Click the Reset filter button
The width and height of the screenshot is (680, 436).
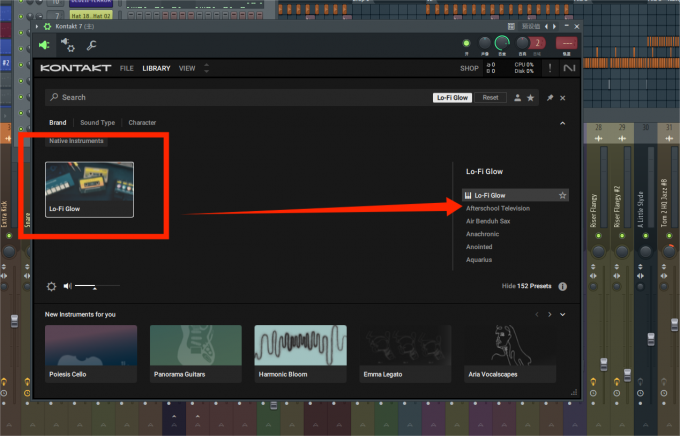[490, 98]
